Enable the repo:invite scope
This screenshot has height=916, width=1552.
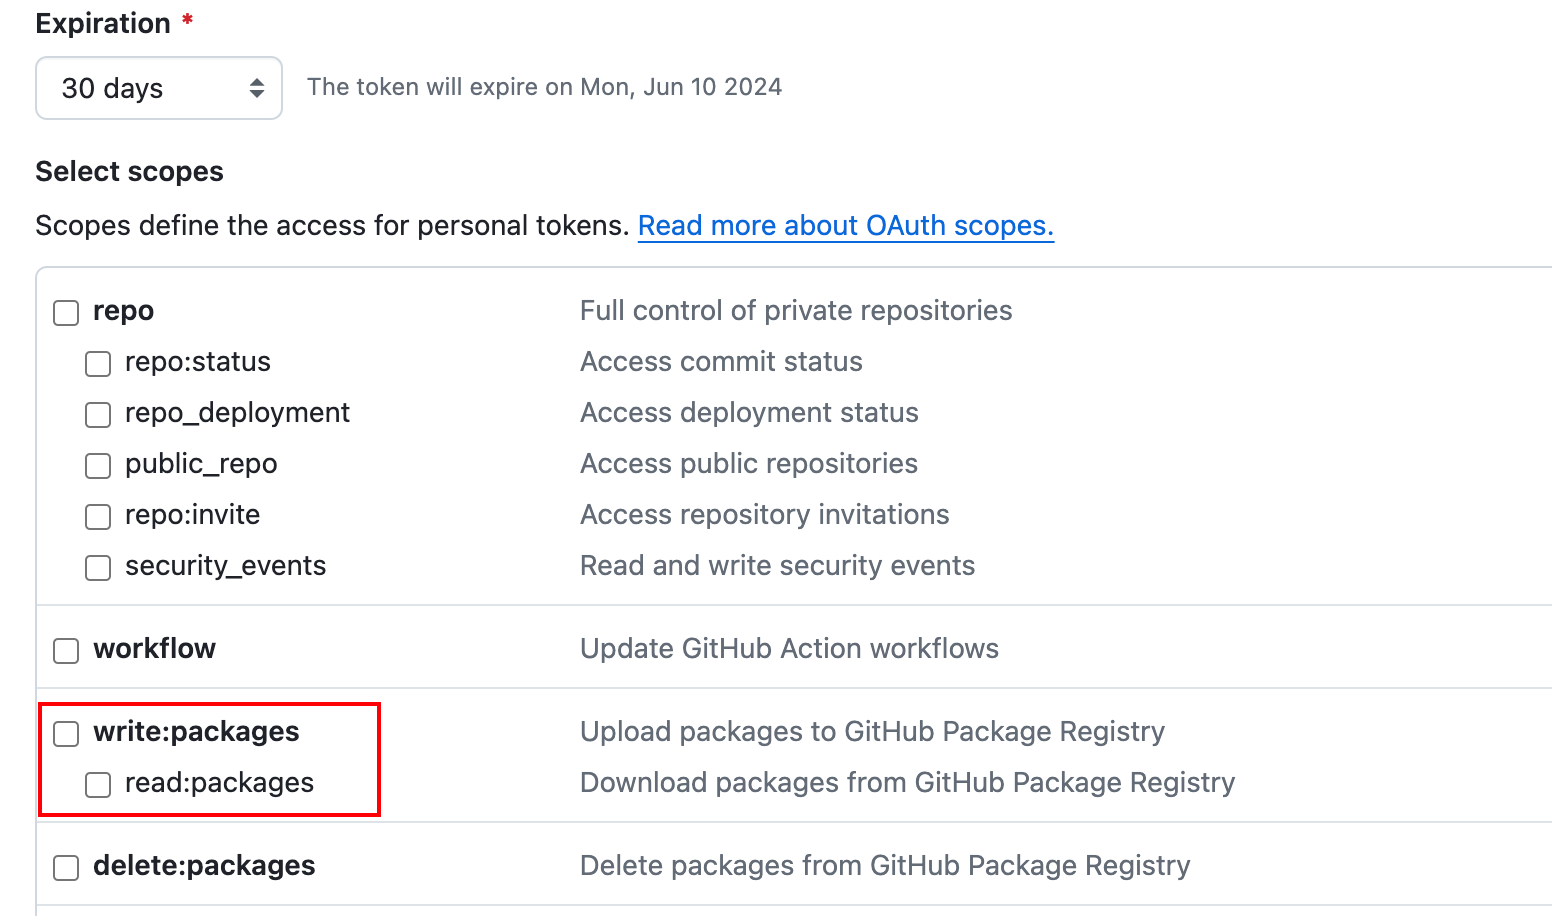97,516
